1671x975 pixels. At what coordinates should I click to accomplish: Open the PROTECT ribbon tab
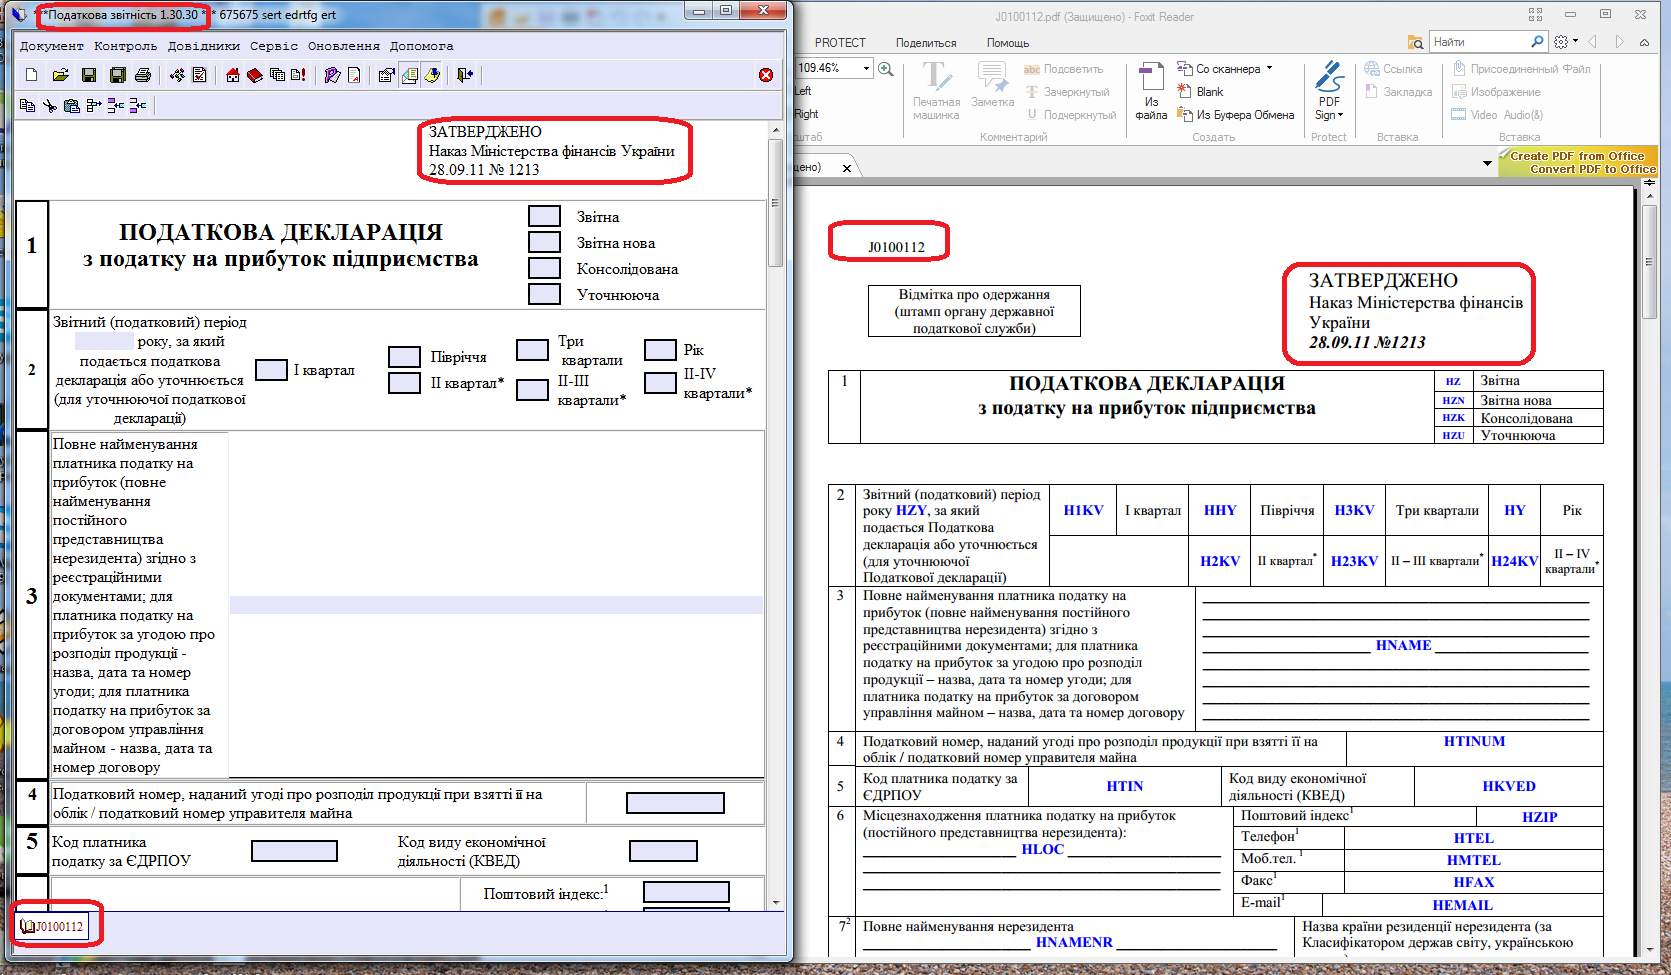click(x=840, y=43)
